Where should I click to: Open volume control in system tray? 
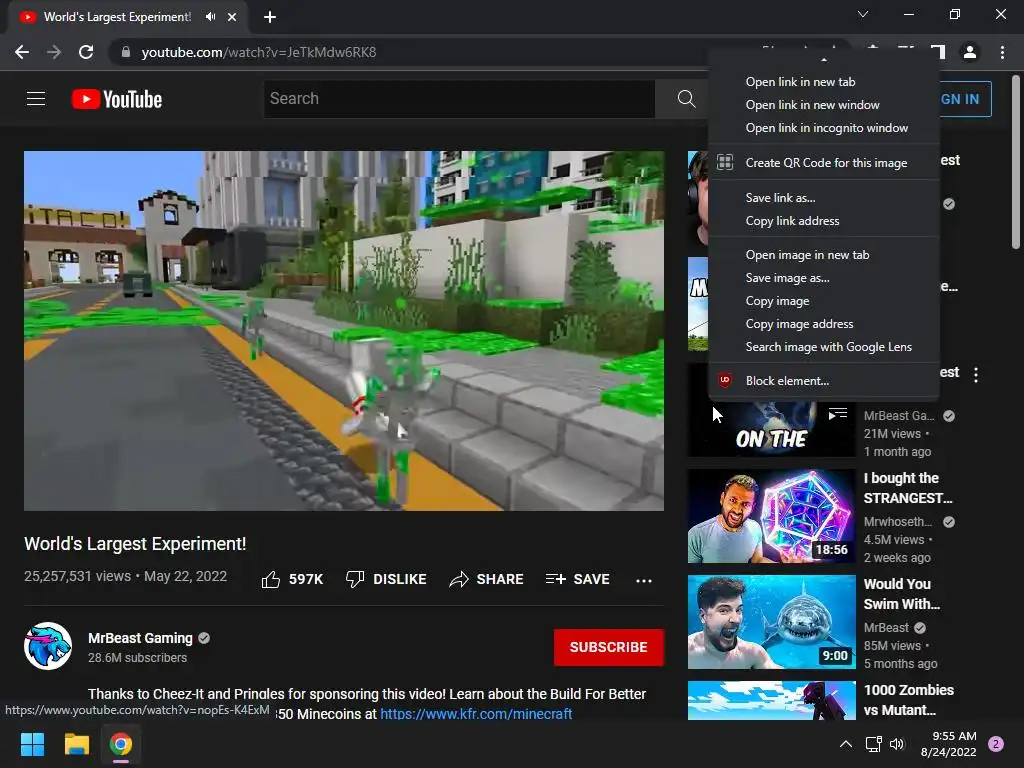tap(898, 744)
